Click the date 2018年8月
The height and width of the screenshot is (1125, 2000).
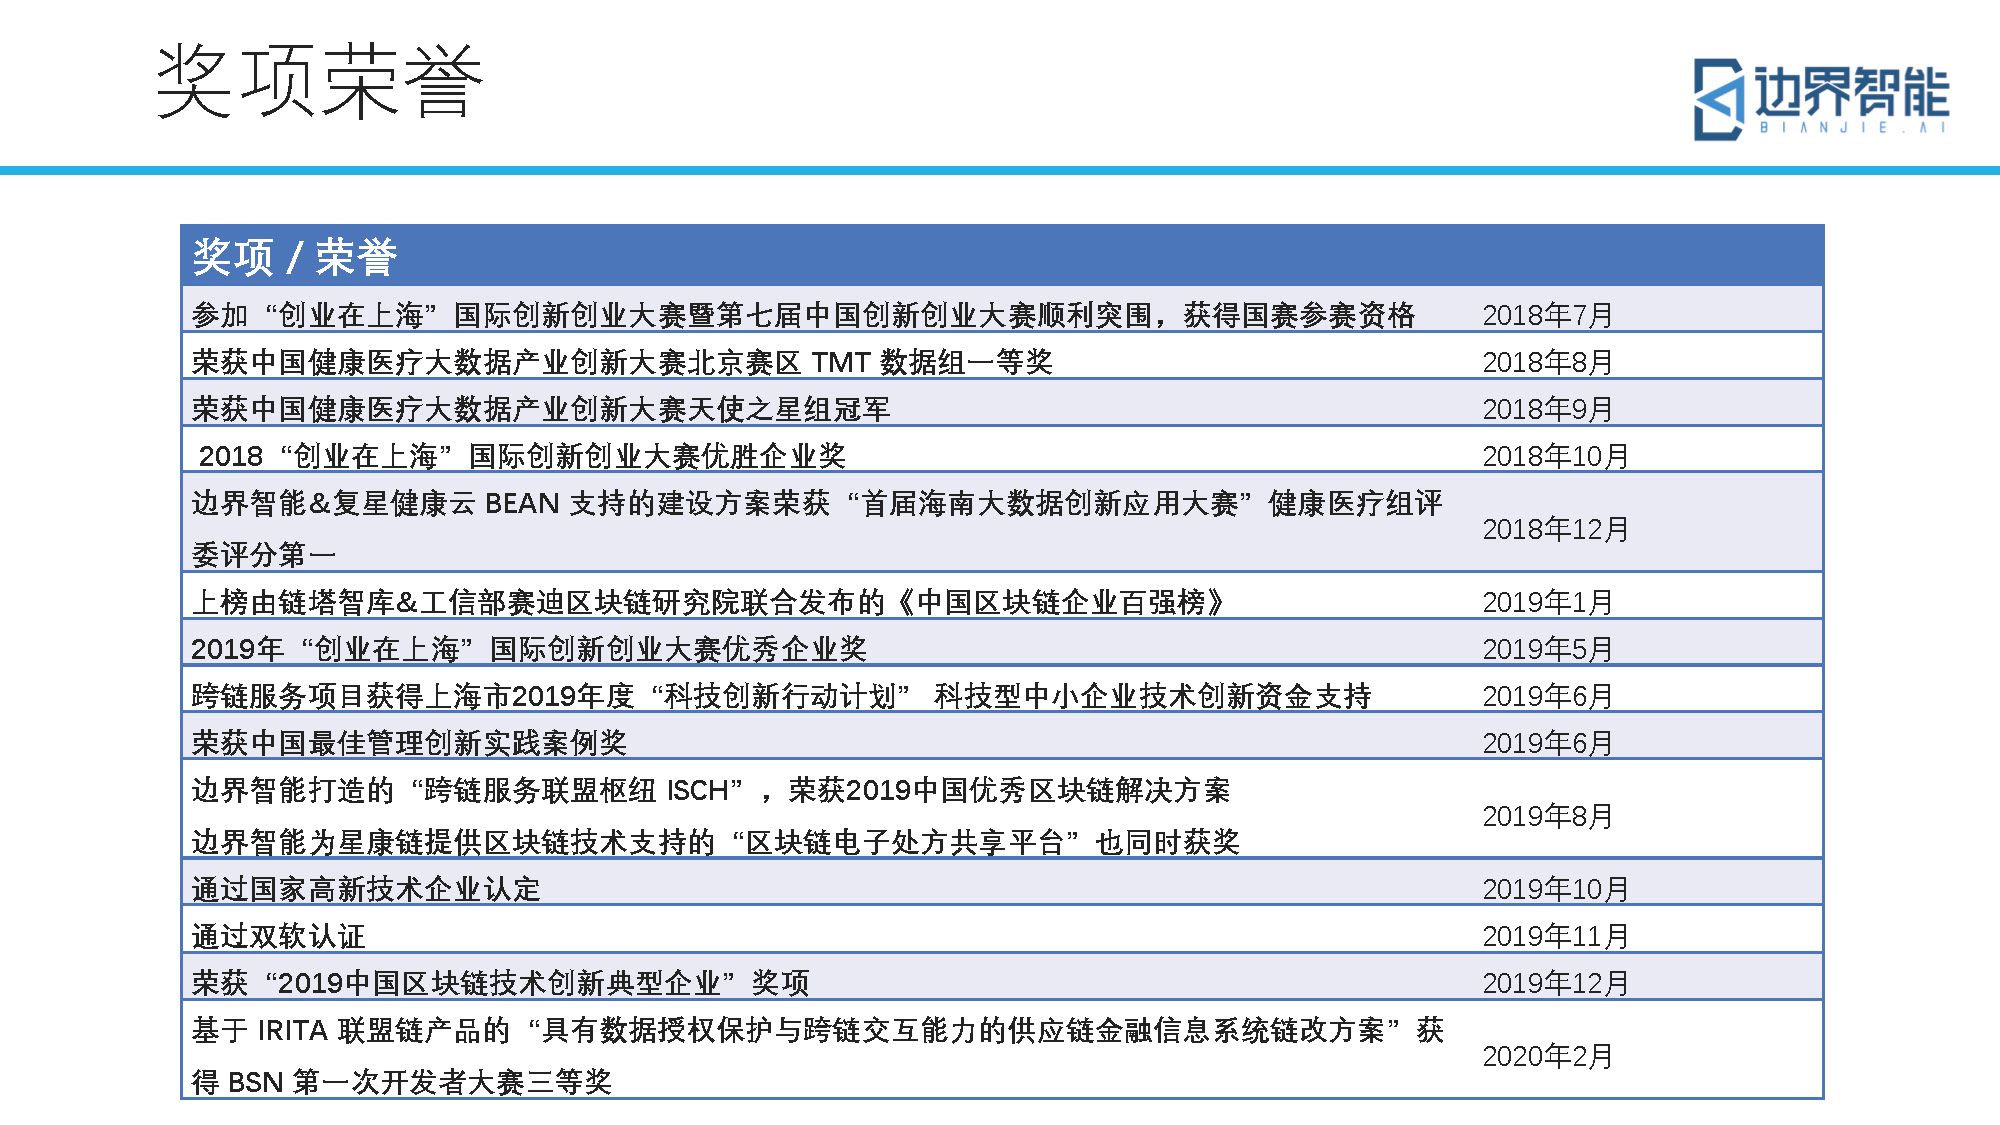click(1548, 362)
